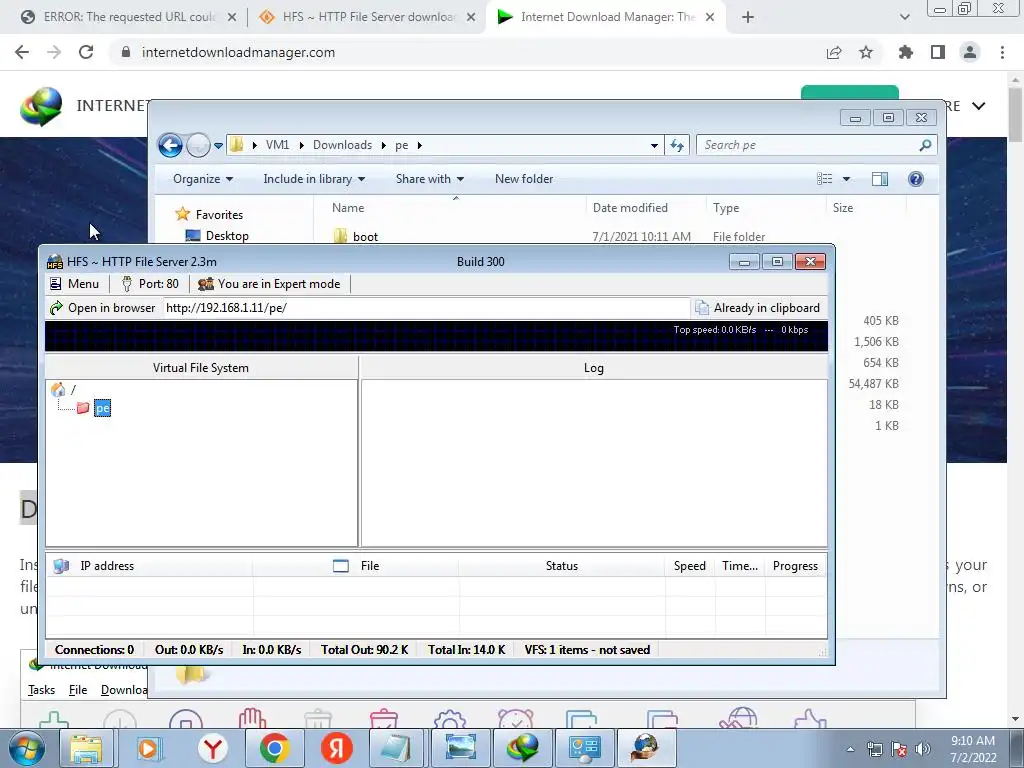
Task: Click the 'Search pe' field in Explorer
Action: click(817, 145)
